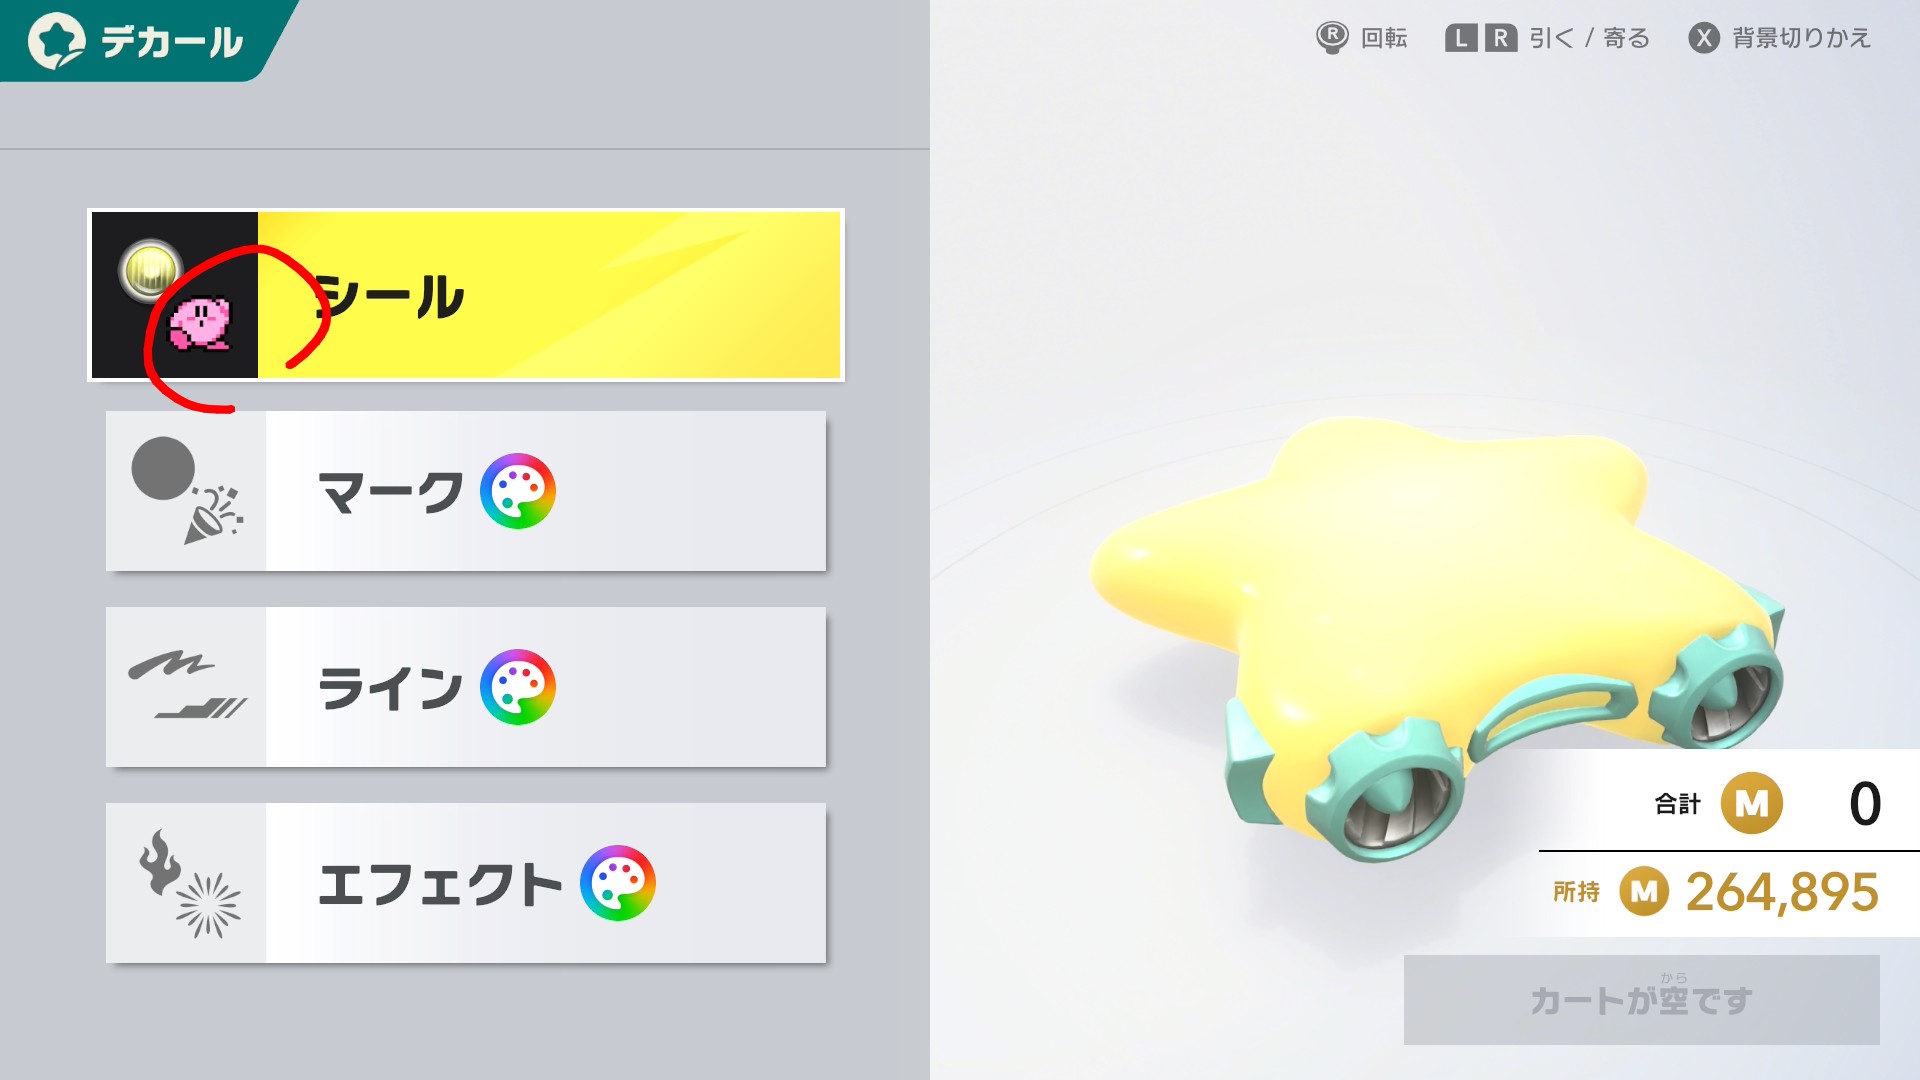This screenshot has height=1080, width=1920.
Task: Click the color palette icon beside ライン
Action: click(518, 687)
